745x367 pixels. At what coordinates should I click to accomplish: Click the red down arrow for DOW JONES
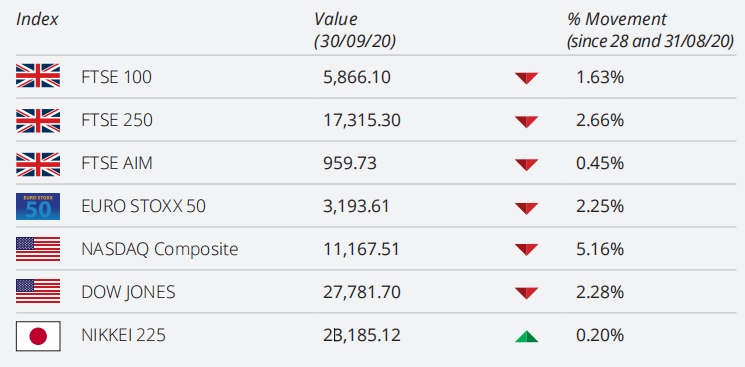point(526,293)
